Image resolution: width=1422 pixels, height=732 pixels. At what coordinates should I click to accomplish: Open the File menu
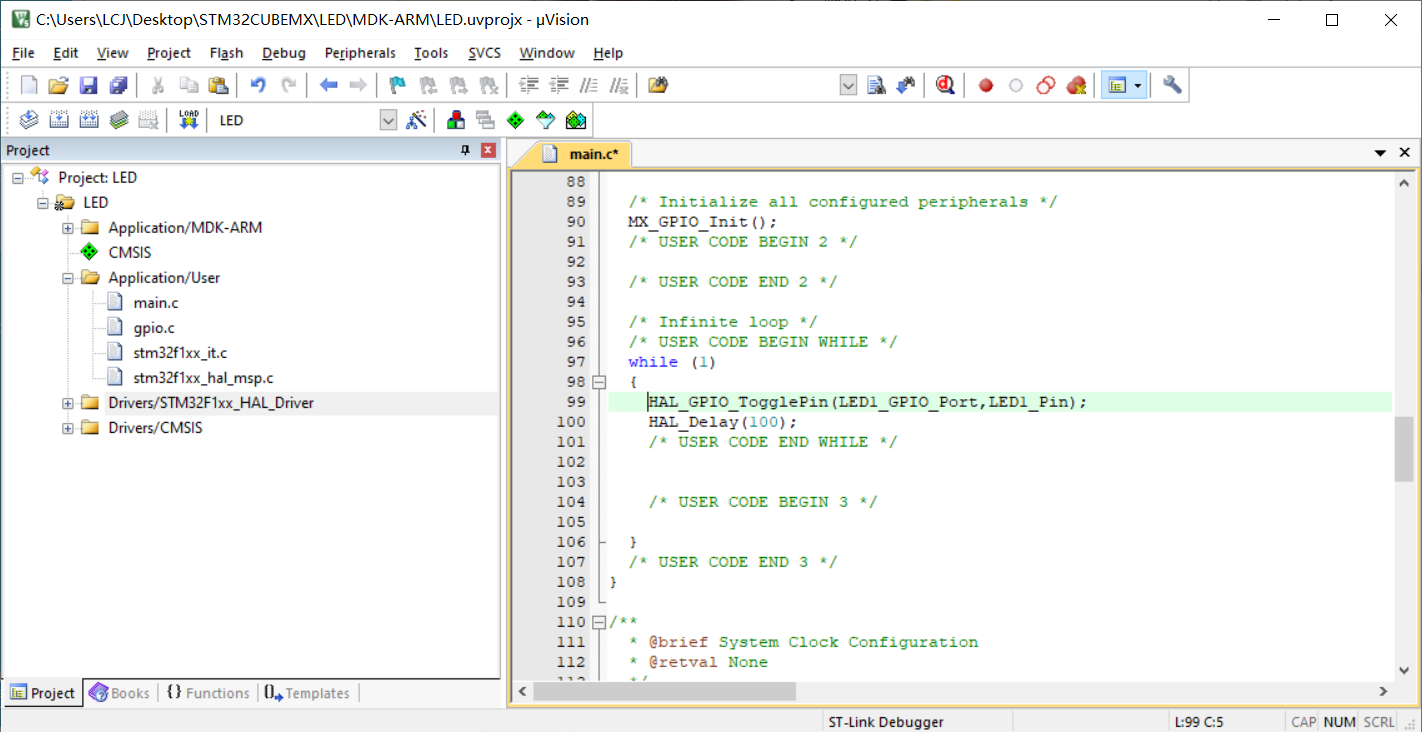coord(23,53)
